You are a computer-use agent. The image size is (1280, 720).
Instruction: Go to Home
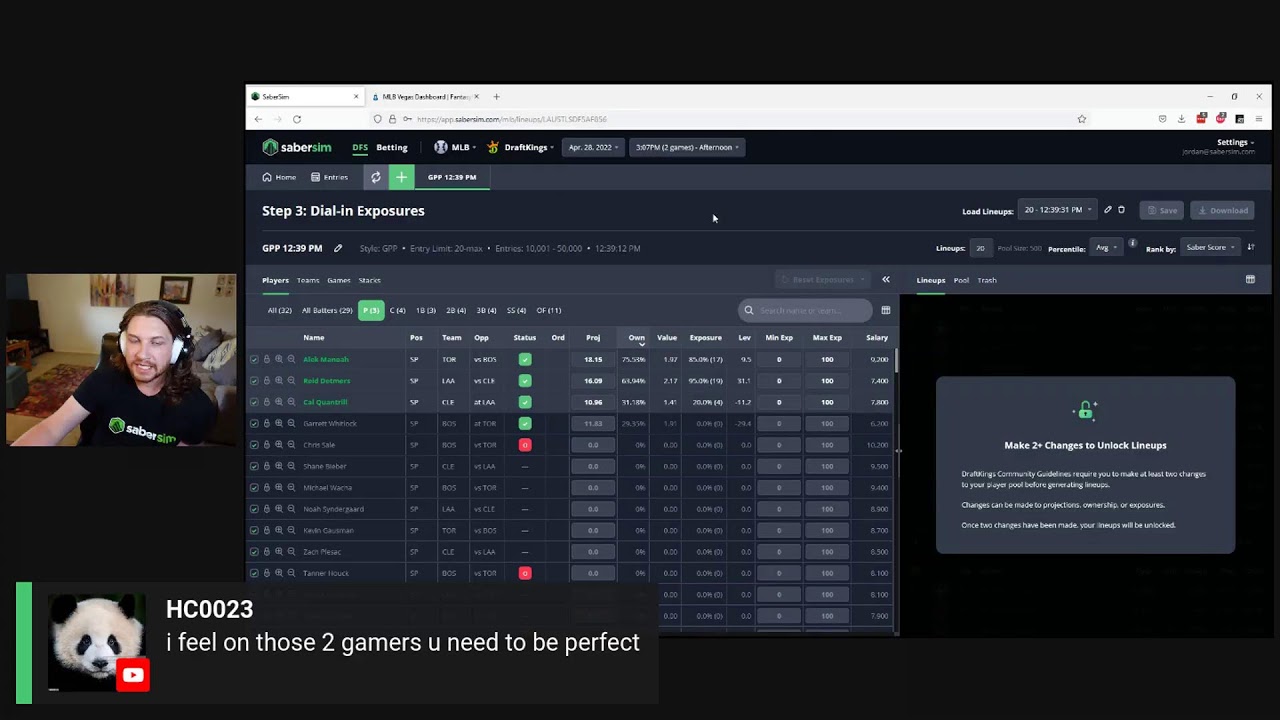click(279, 177)
